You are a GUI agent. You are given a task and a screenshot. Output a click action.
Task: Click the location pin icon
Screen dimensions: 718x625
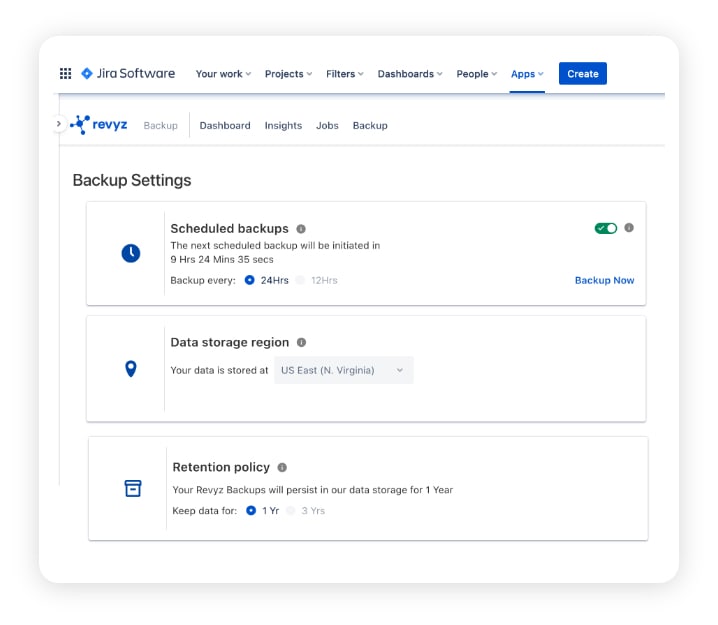[x=131, y=369]
